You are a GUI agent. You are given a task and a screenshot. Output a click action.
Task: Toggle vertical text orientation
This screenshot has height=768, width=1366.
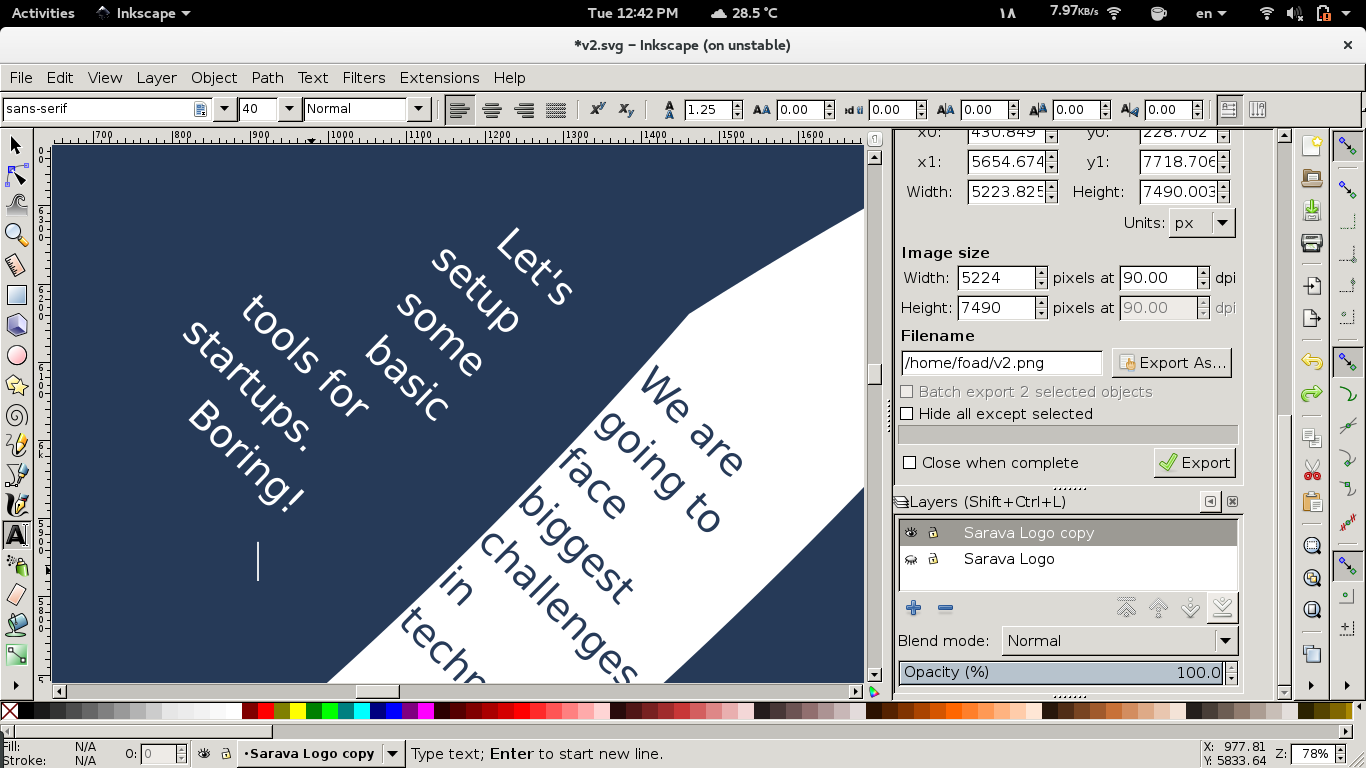click(1257, 110)
